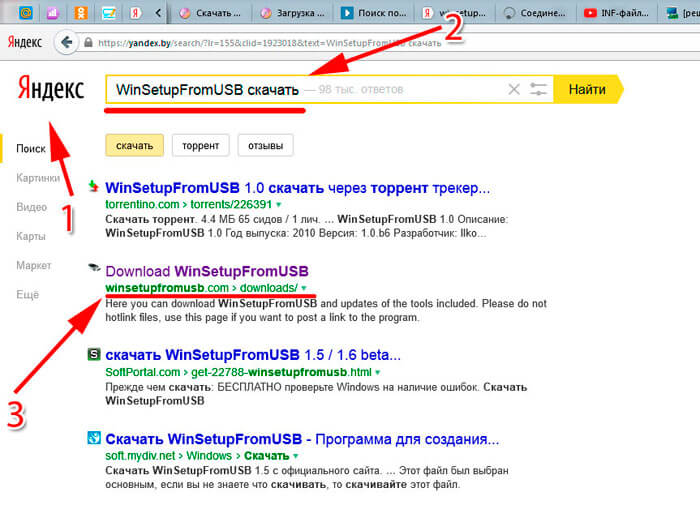This screenshot has width=700, height=505.
Task: Click the browser back arrow button
Action: (x=67, y=43)
